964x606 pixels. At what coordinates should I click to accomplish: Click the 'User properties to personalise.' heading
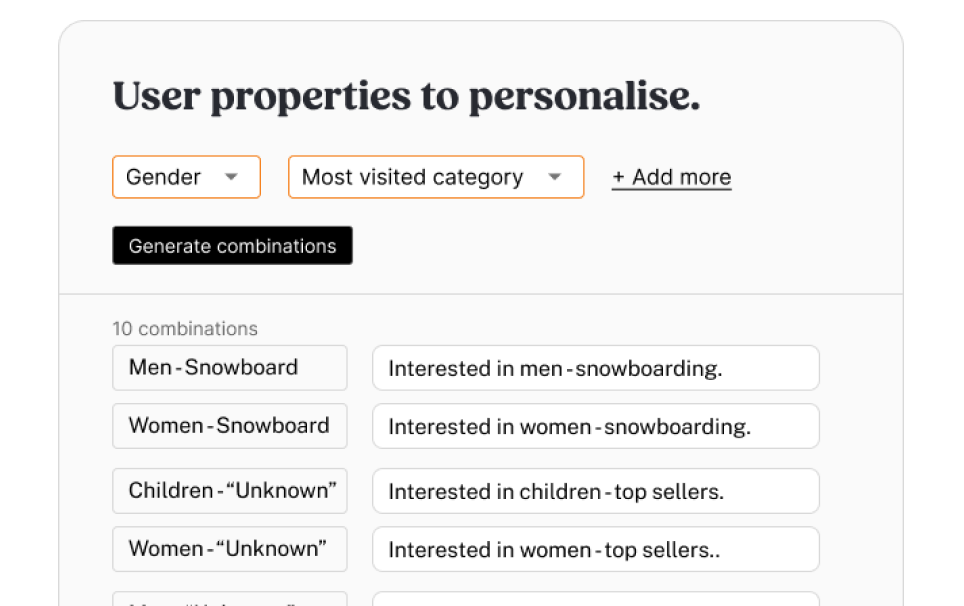pyautogui.click(x=406, y=96)
